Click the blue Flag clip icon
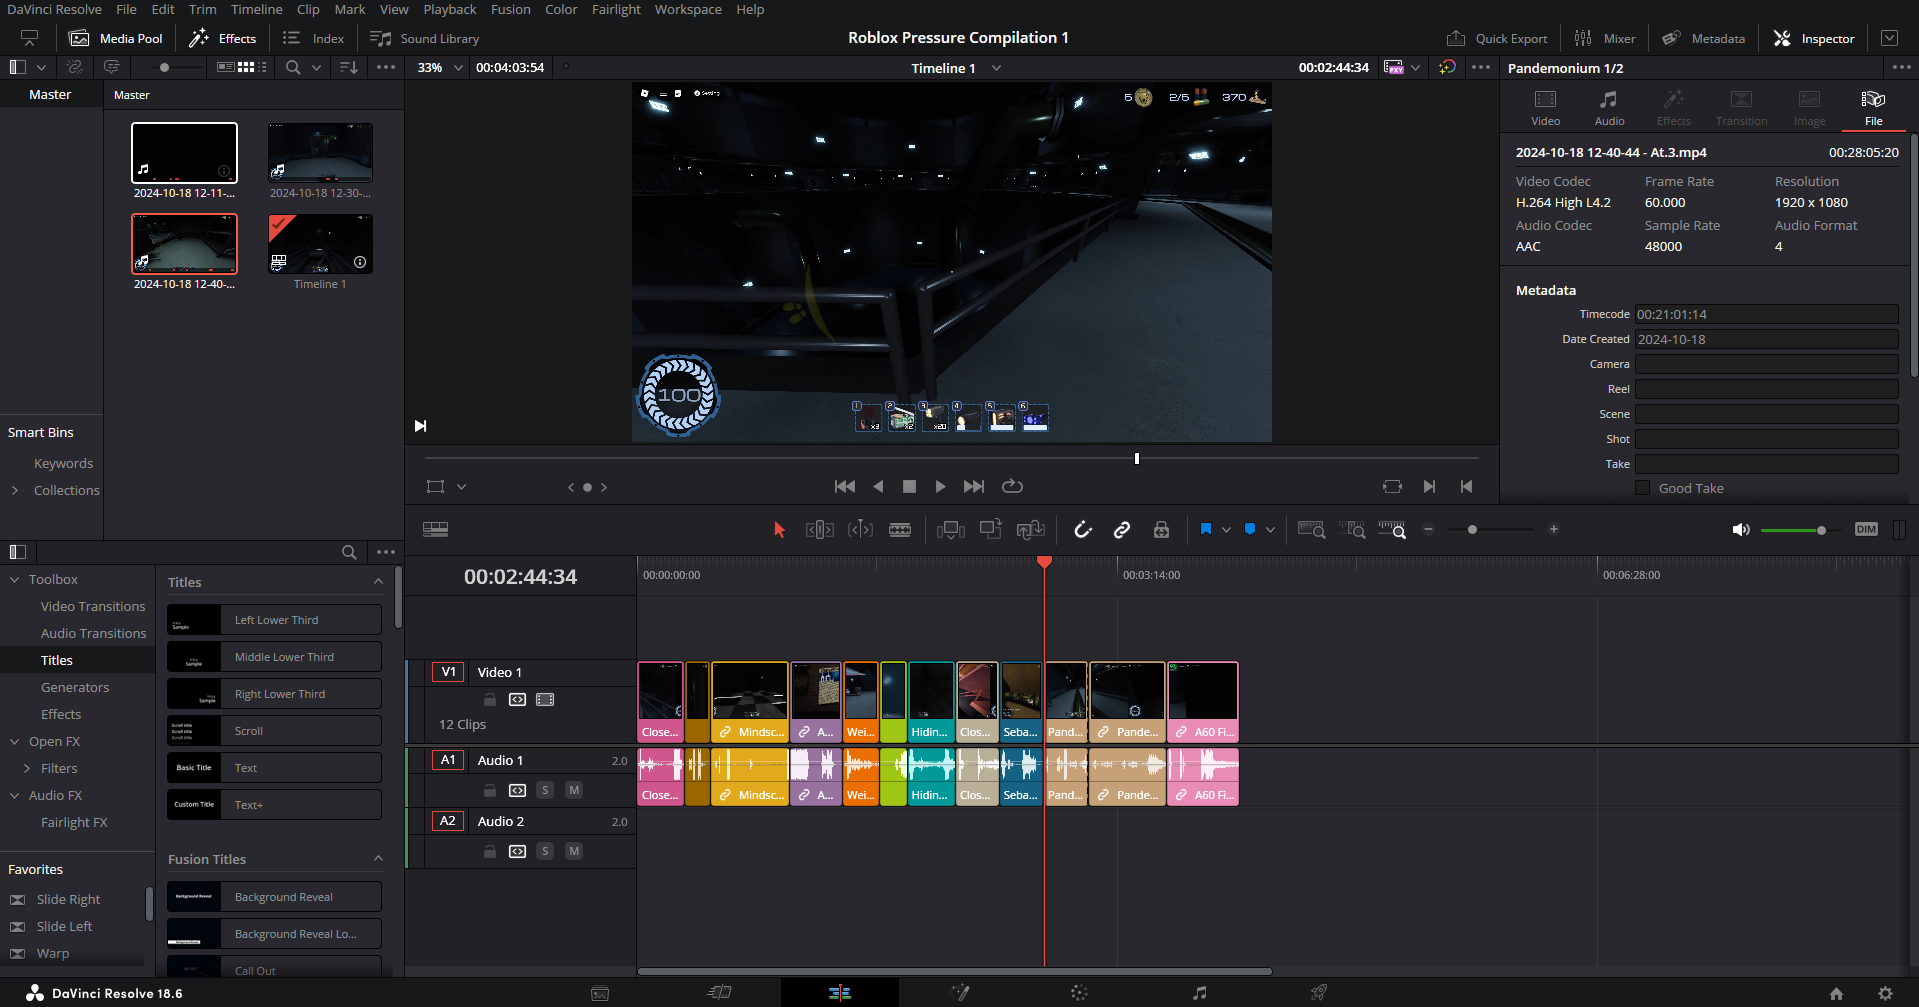Screen dimensions: 1919x1007 [1206, 529]
